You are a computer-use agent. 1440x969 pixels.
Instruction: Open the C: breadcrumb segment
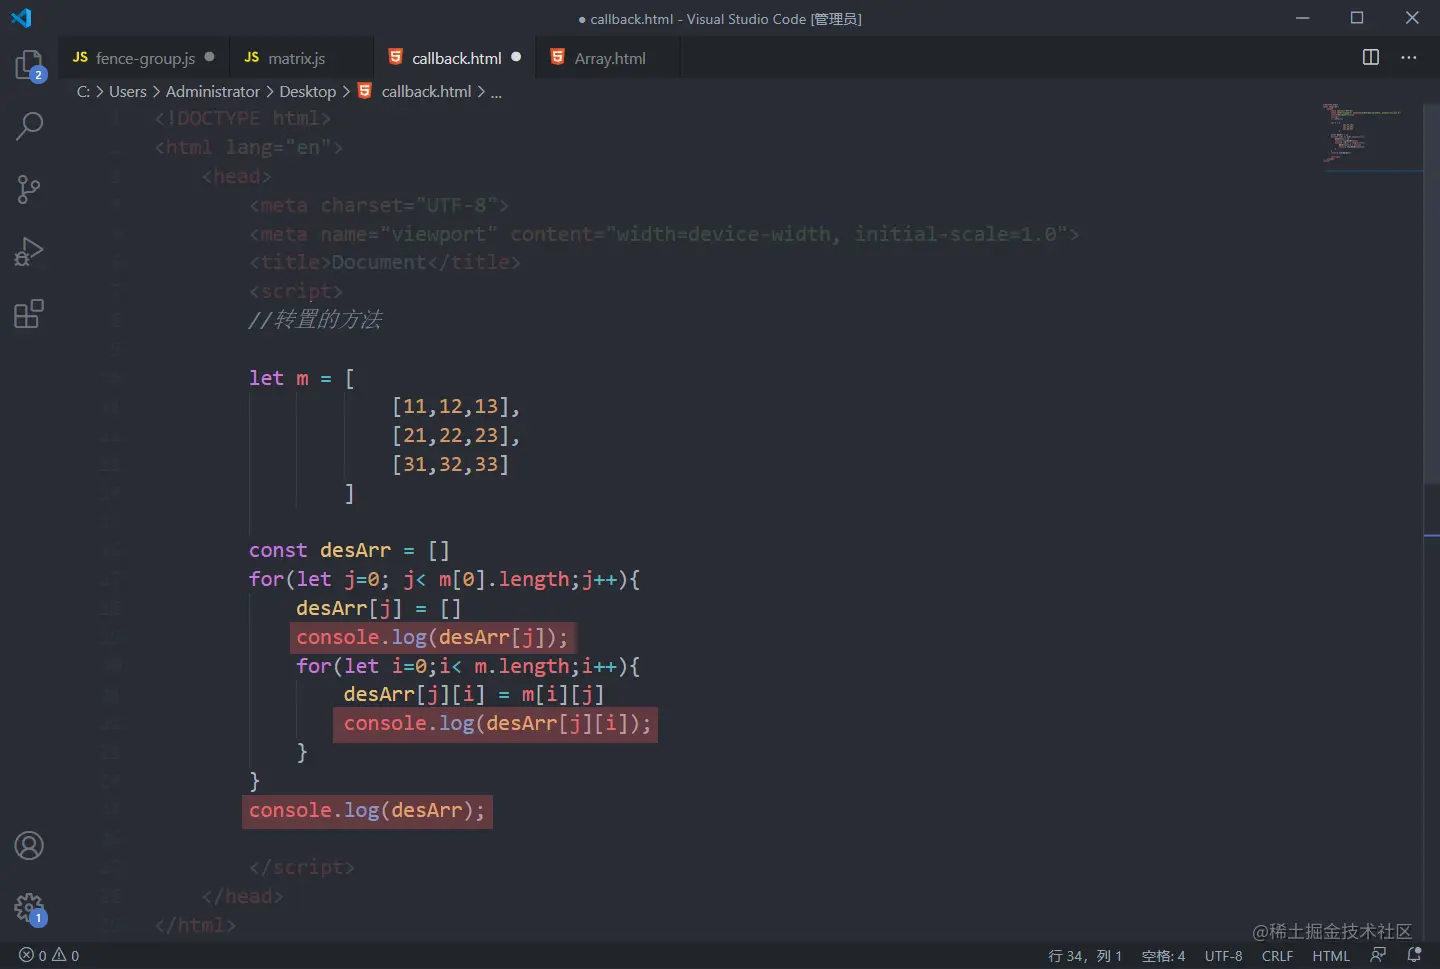[83, 91]
